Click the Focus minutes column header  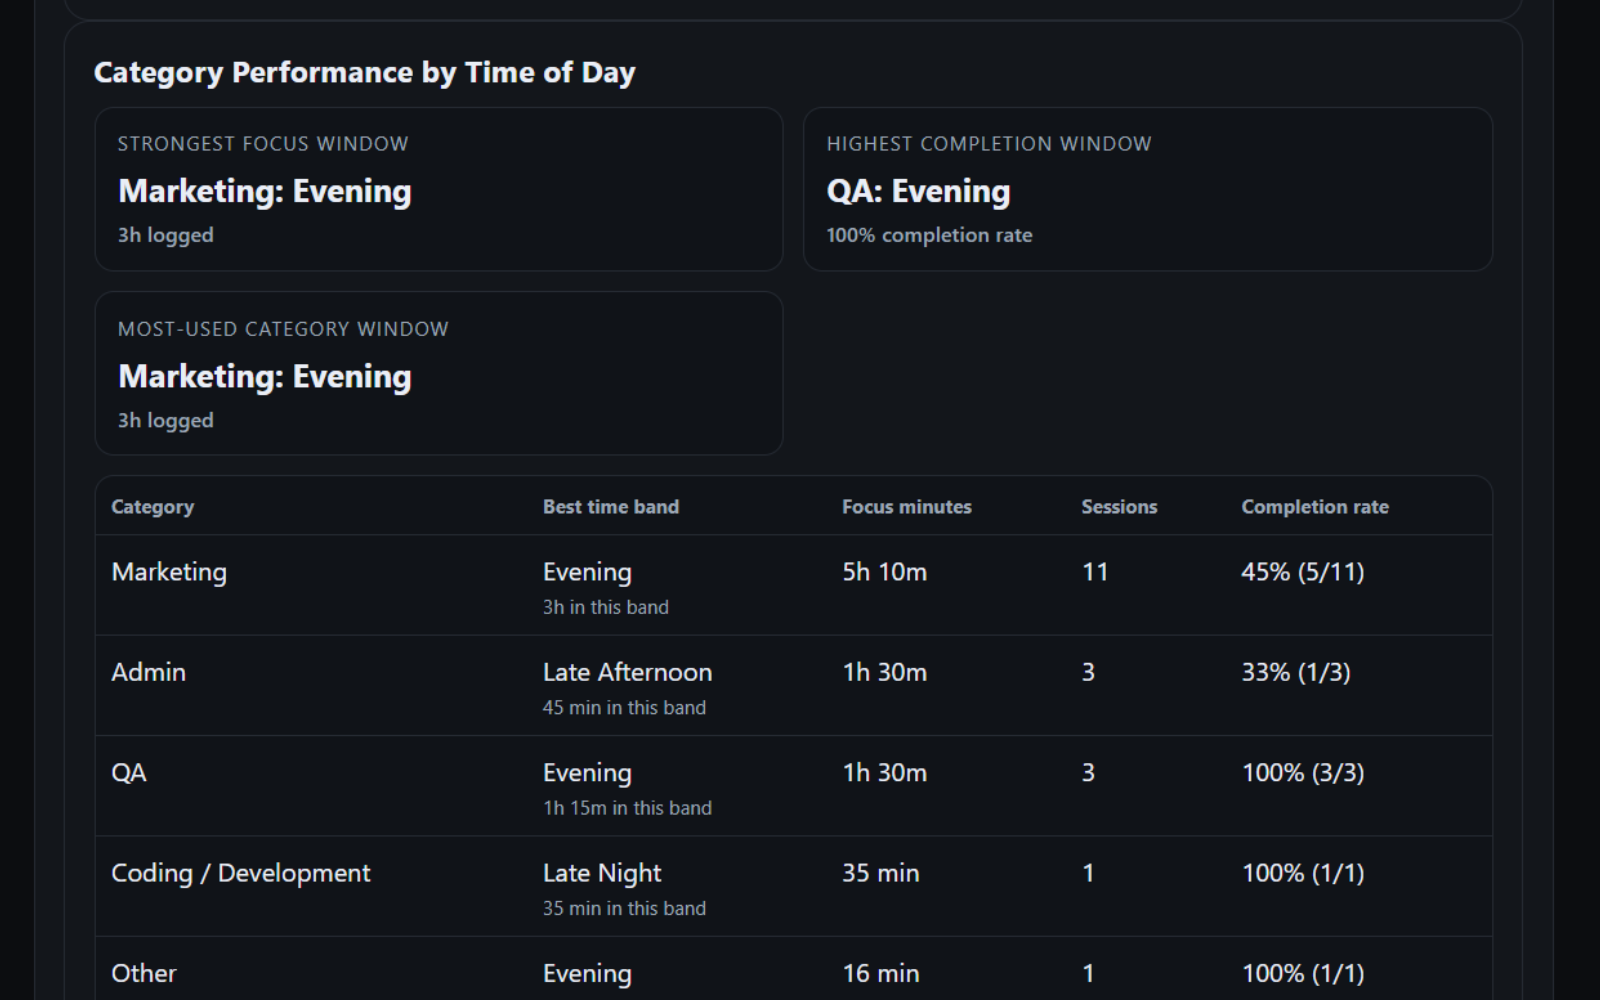(x=905, y=506)
